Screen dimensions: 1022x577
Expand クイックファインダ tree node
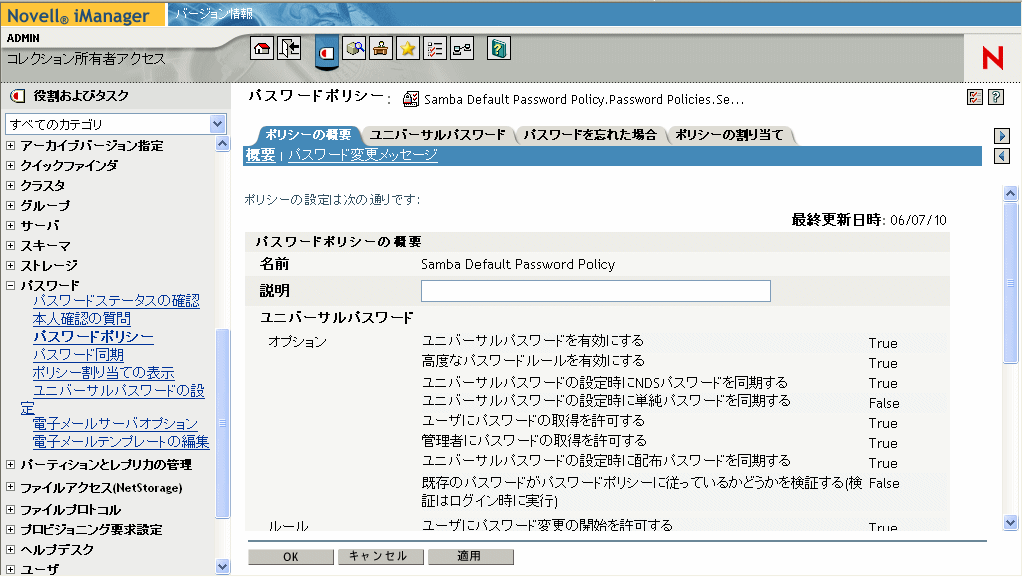(x=10, y=166)
